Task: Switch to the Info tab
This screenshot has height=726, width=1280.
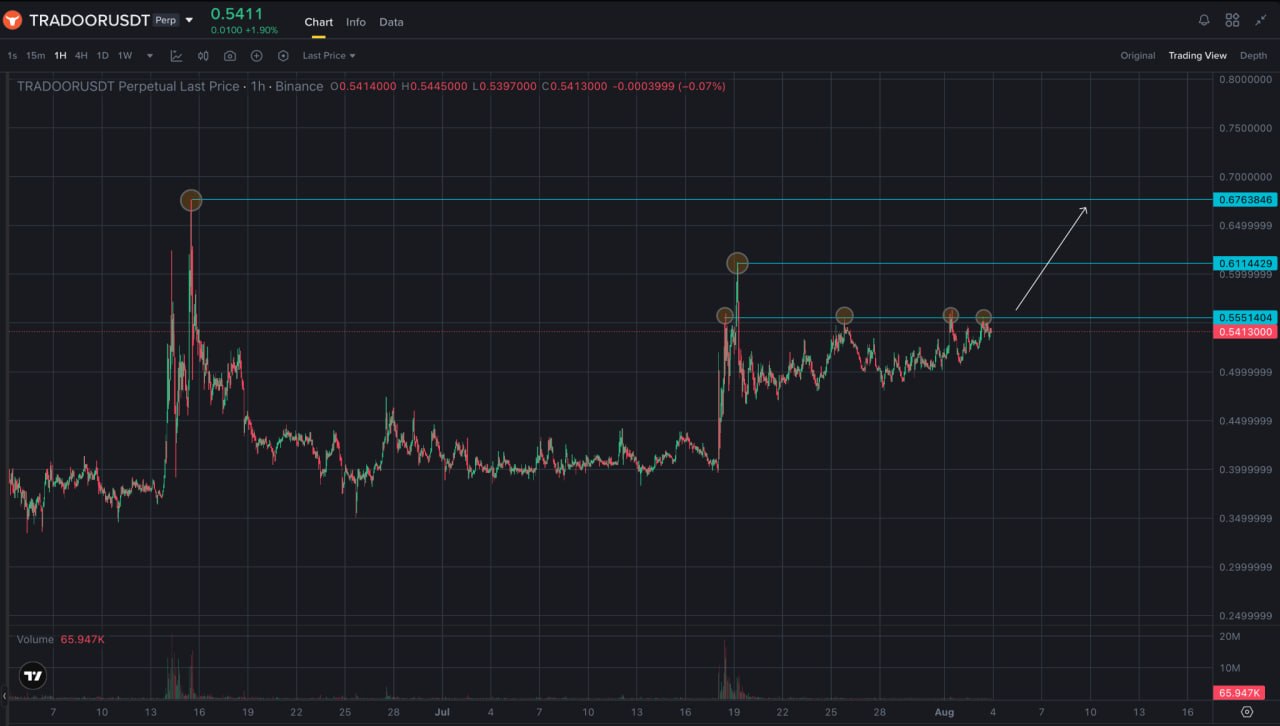Action: [x=356, y=22]
